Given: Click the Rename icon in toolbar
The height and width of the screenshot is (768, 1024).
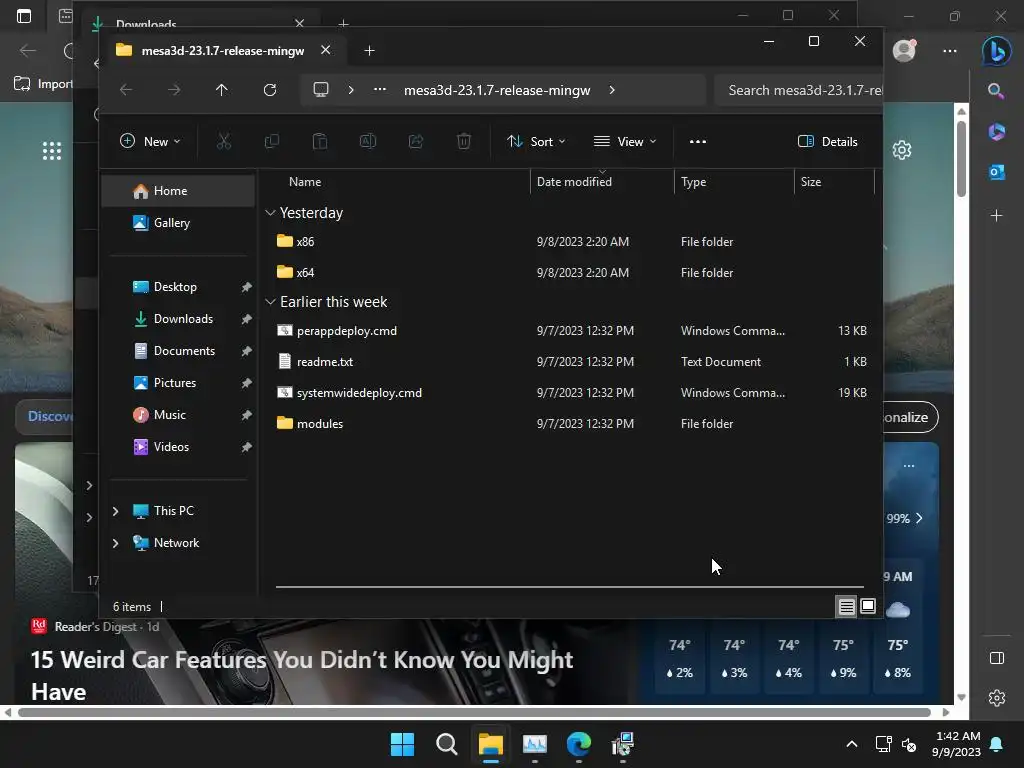Looking at the screenshot, I should [x=368, y=141].
